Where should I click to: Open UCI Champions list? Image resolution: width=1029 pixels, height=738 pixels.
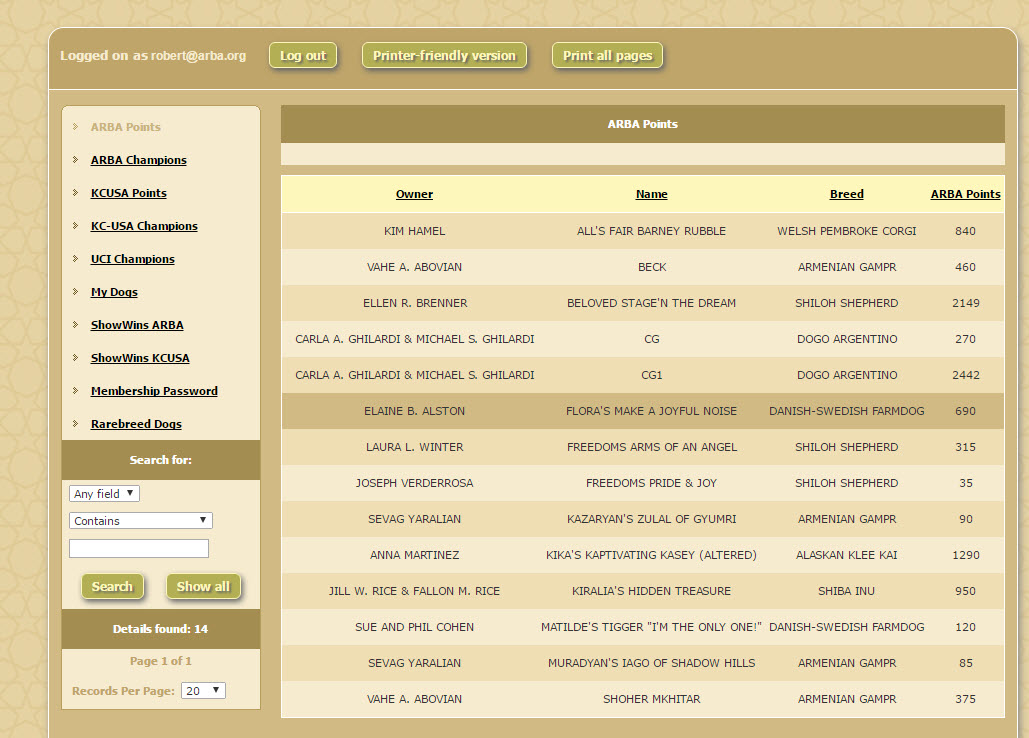click(132, 259)
